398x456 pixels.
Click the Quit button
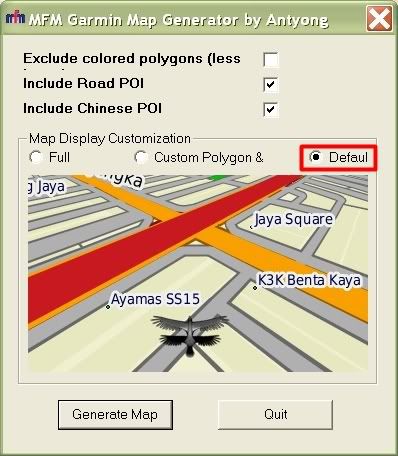(275, 415)
